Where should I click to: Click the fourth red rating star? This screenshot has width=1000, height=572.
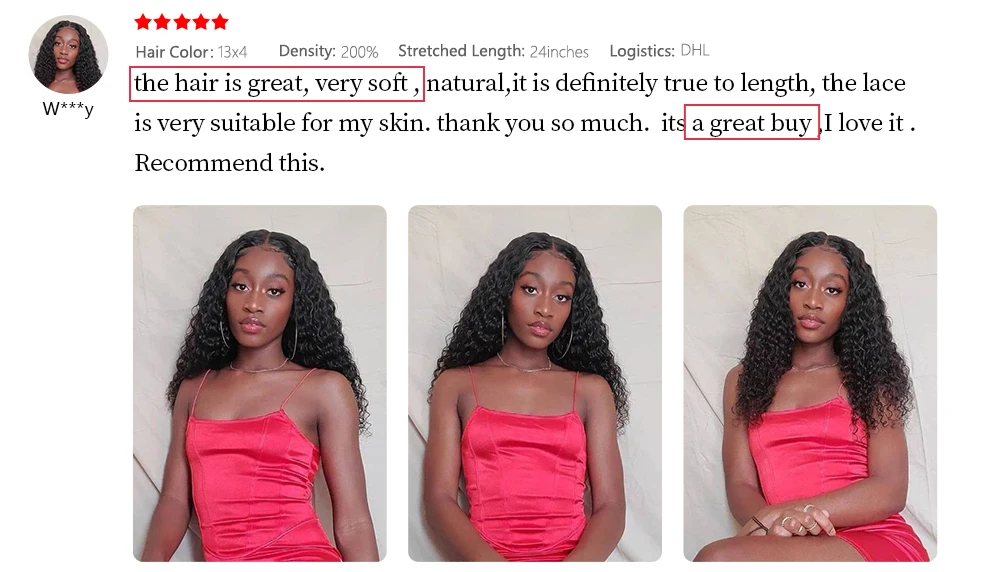[201, 22]
